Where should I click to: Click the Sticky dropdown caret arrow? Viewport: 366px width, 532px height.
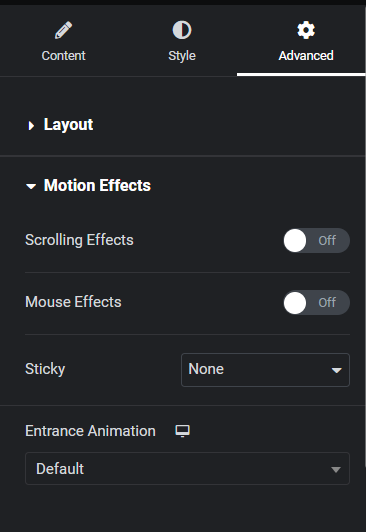pyautogui.click(x=336, y=370)
